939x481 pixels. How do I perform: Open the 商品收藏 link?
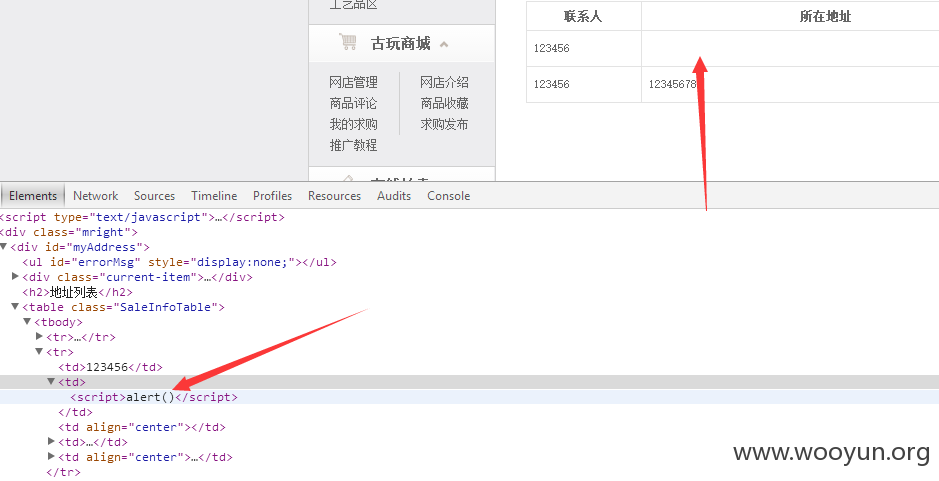pyautogui.click(x=444, y=103)
